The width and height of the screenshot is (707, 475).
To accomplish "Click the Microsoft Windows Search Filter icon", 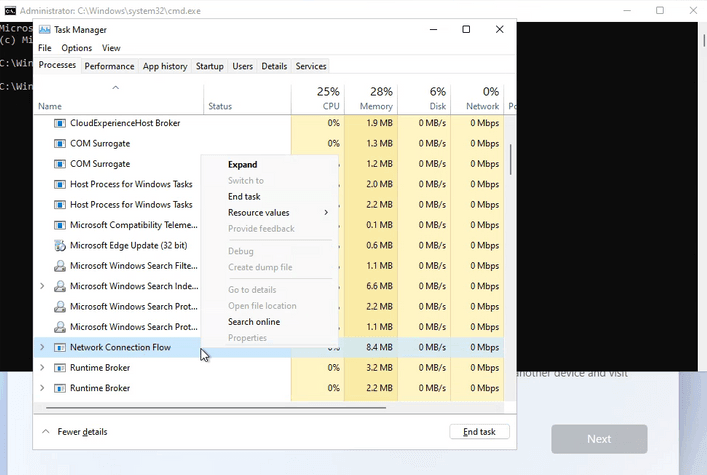I will point(60,266).
